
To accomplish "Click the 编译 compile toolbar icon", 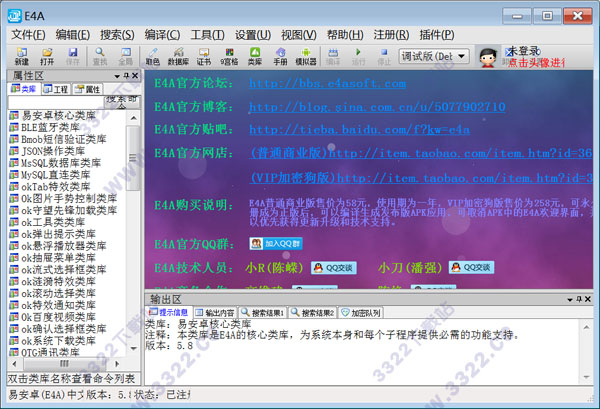I will coord(333,56).
